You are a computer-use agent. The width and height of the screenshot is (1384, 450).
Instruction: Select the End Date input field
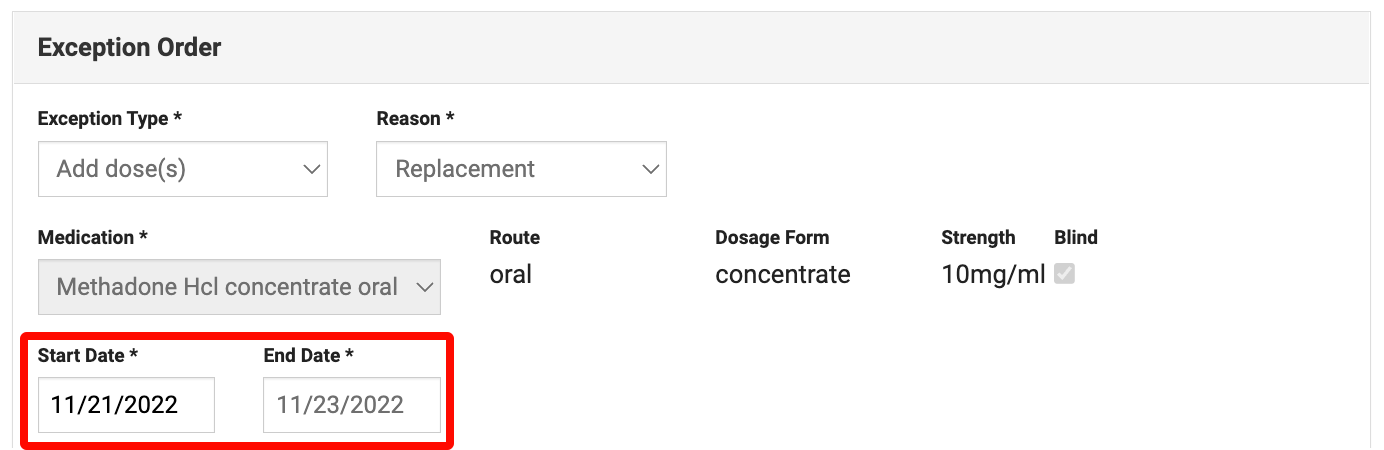[351, 405]
